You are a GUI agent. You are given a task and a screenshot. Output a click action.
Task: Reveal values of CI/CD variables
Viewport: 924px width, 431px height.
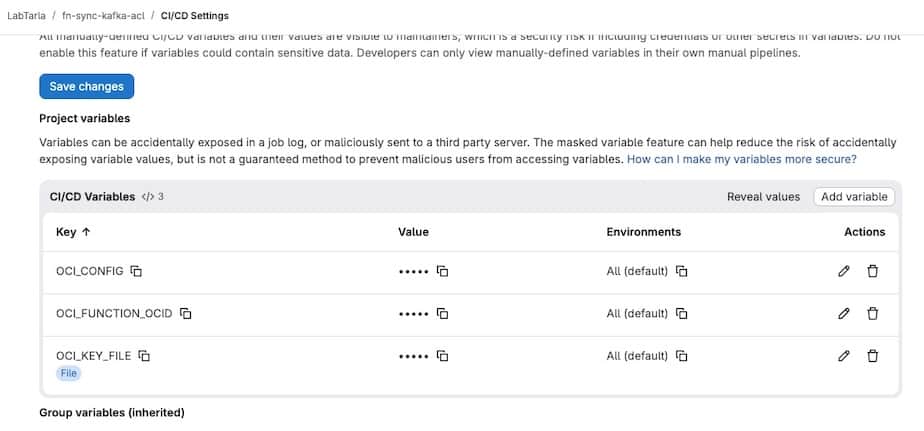(x=763, y=197)
